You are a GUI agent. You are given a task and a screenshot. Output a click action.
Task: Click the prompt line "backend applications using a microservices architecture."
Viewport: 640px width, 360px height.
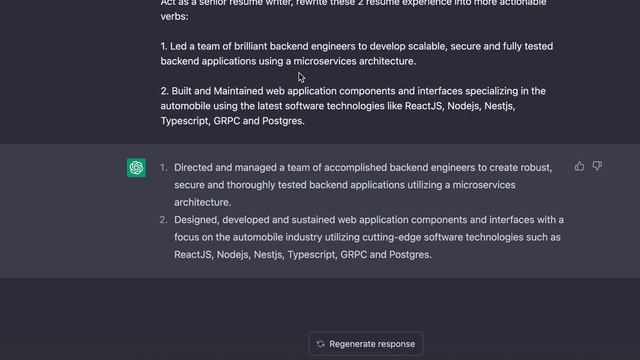pos(288,61)
